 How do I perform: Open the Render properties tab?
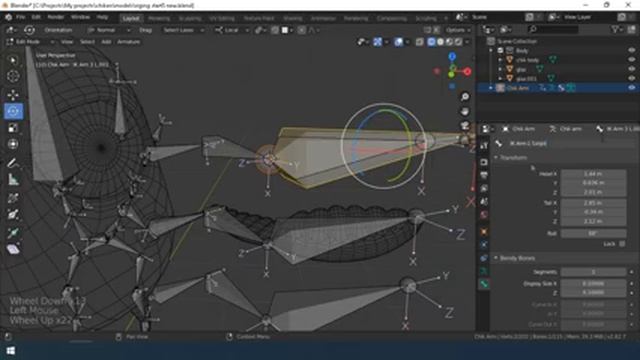tap(484, 162)
